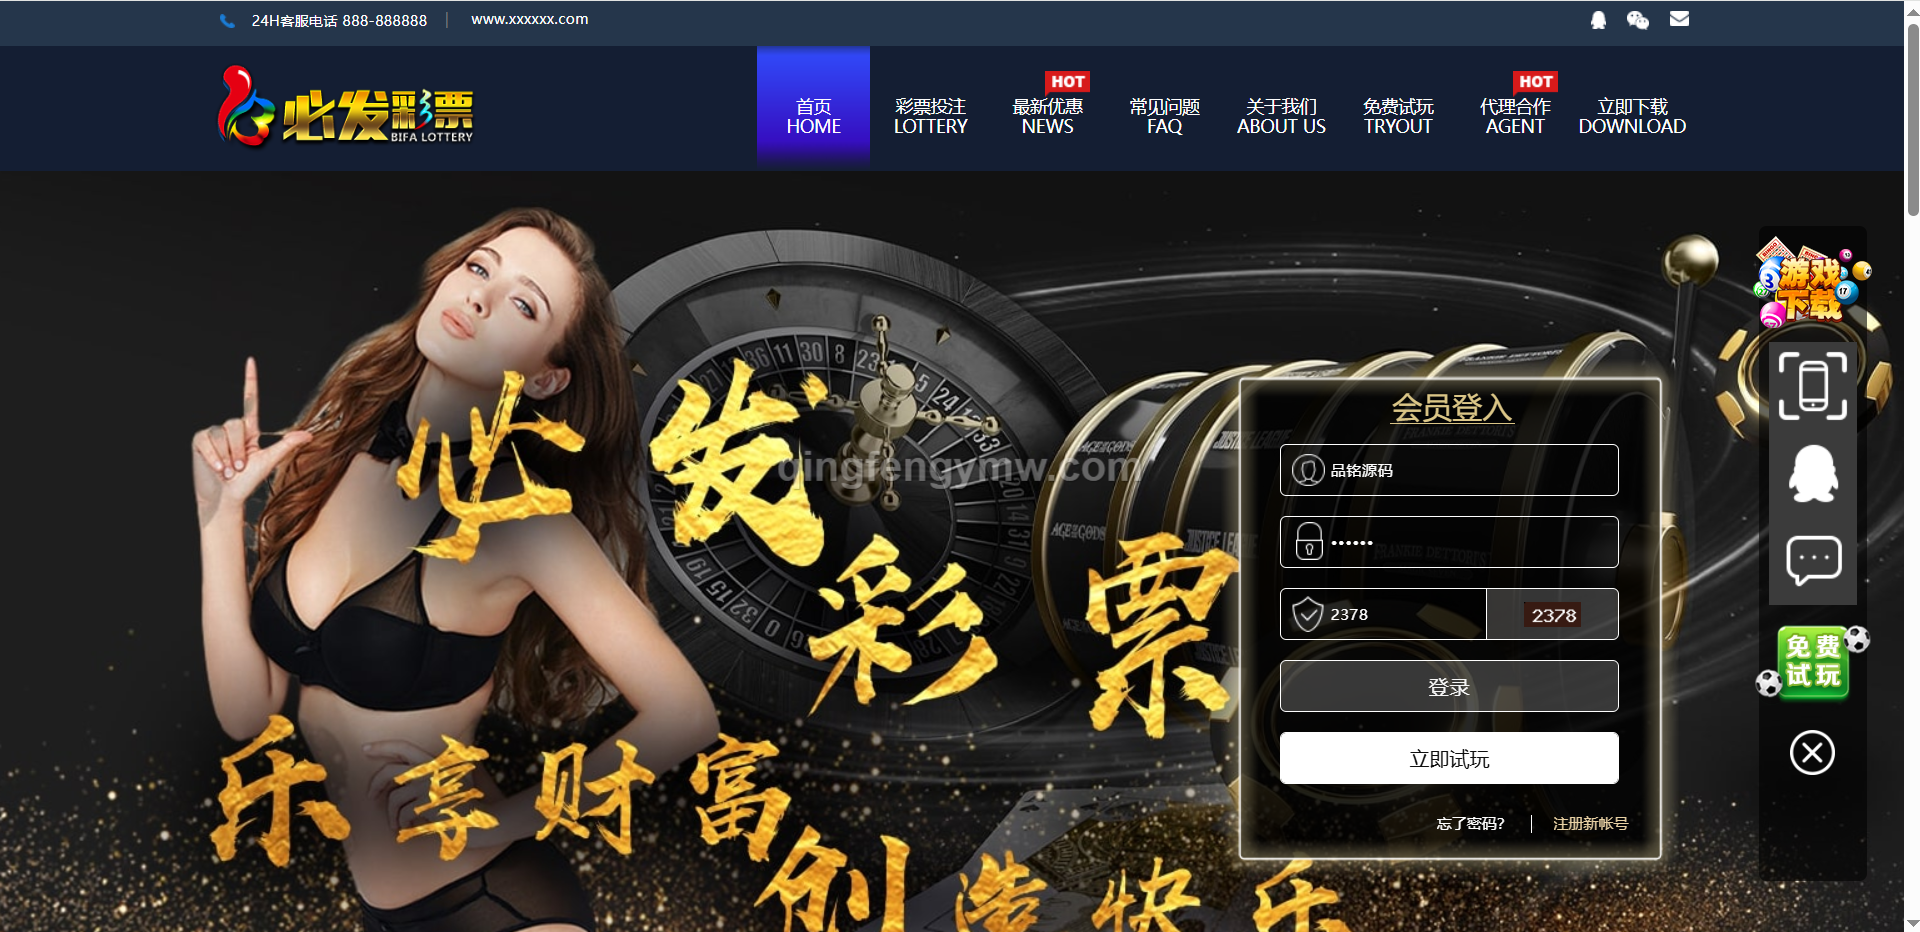Click the forgot password link
Image resolution: width=1920 pixels, height=932 pixels.
tap(1470, 824)
